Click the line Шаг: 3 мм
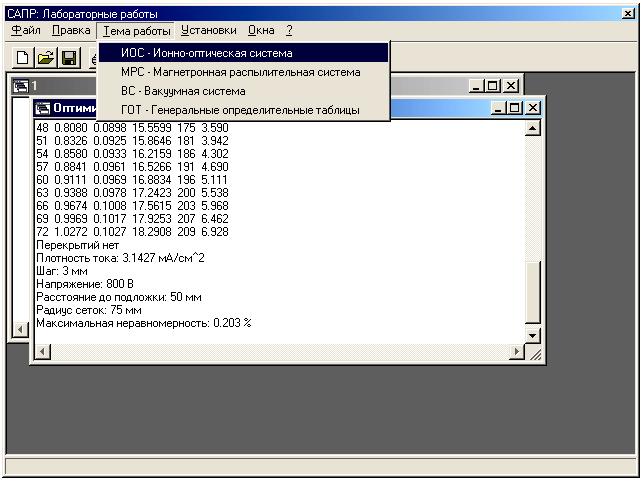The image size is (642, 481). point(62,271)
